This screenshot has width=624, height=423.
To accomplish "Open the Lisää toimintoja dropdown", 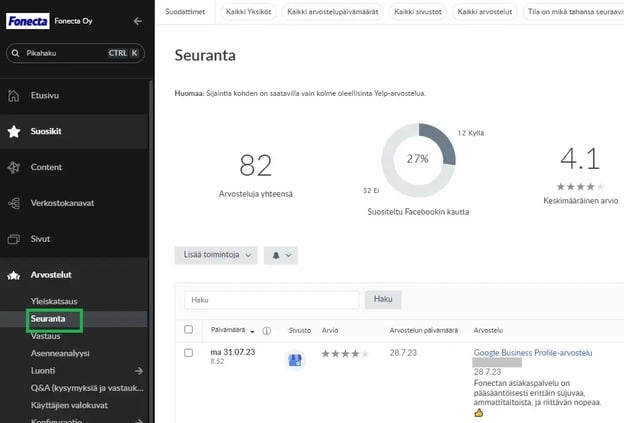I will coord(216,255).
